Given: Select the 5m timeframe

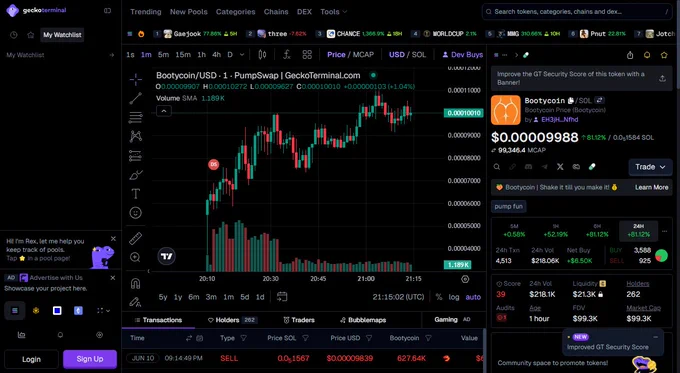Looking at the screenshot, I should tap(163, 55).
